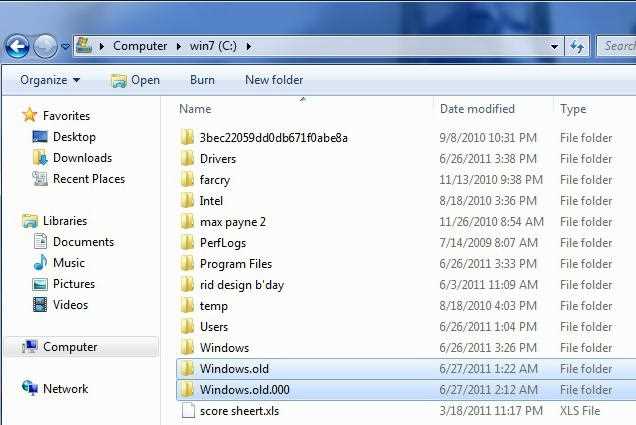Click the Downloads folder icon in Favorites
Screen dimensions: 636x425
(40, 157)
